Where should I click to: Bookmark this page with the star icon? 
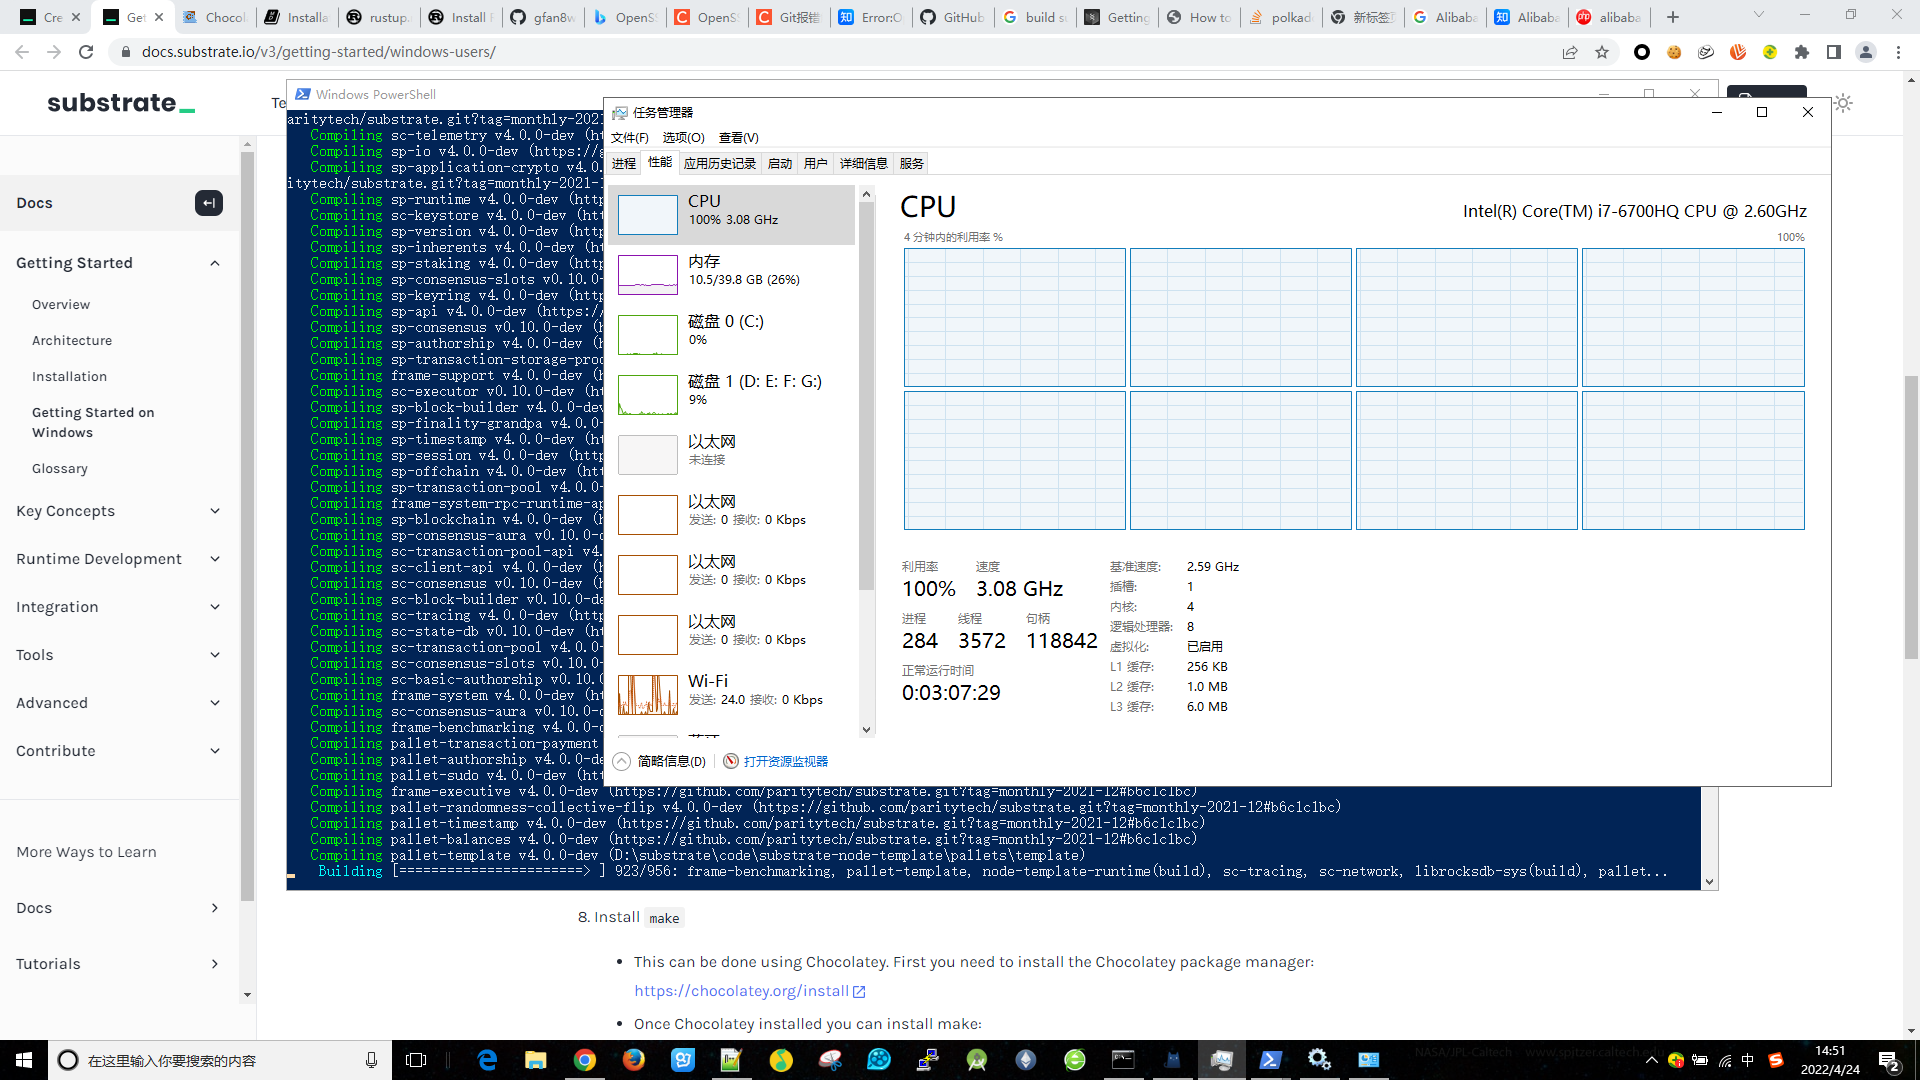pos(1602,52)
